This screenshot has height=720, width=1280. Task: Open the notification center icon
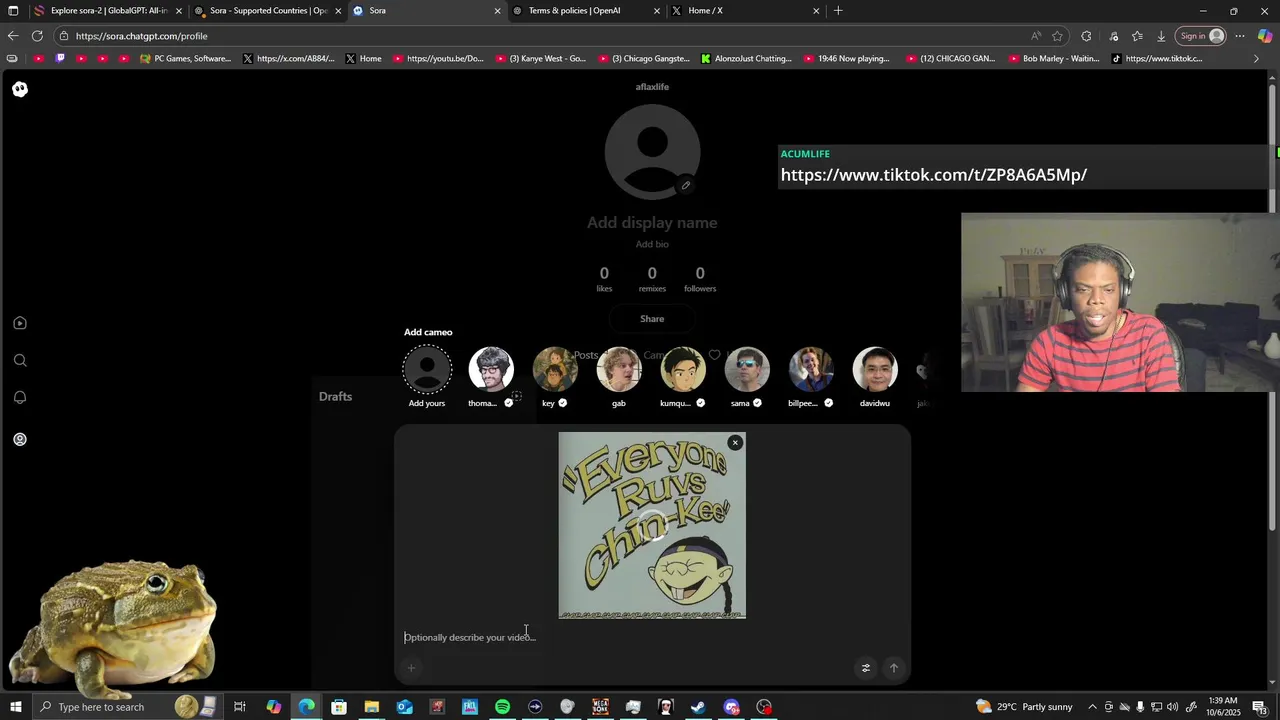tap(1259, 707)
